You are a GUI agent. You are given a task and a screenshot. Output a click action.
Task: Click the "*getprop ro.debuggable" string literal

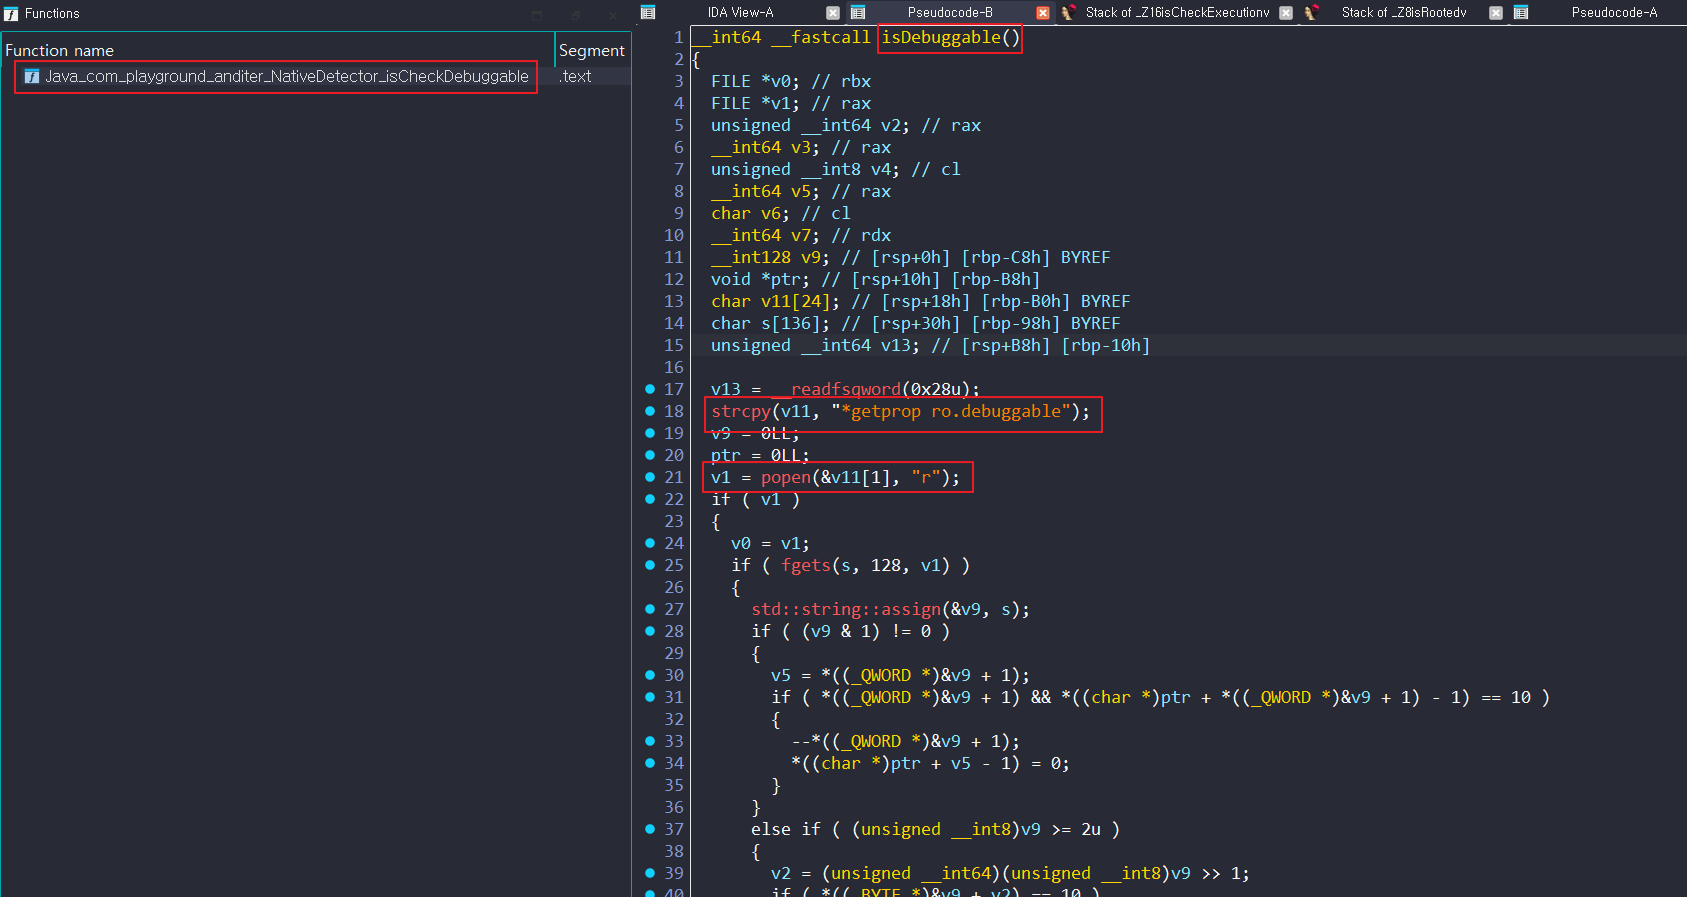click(x=951, y=411)
